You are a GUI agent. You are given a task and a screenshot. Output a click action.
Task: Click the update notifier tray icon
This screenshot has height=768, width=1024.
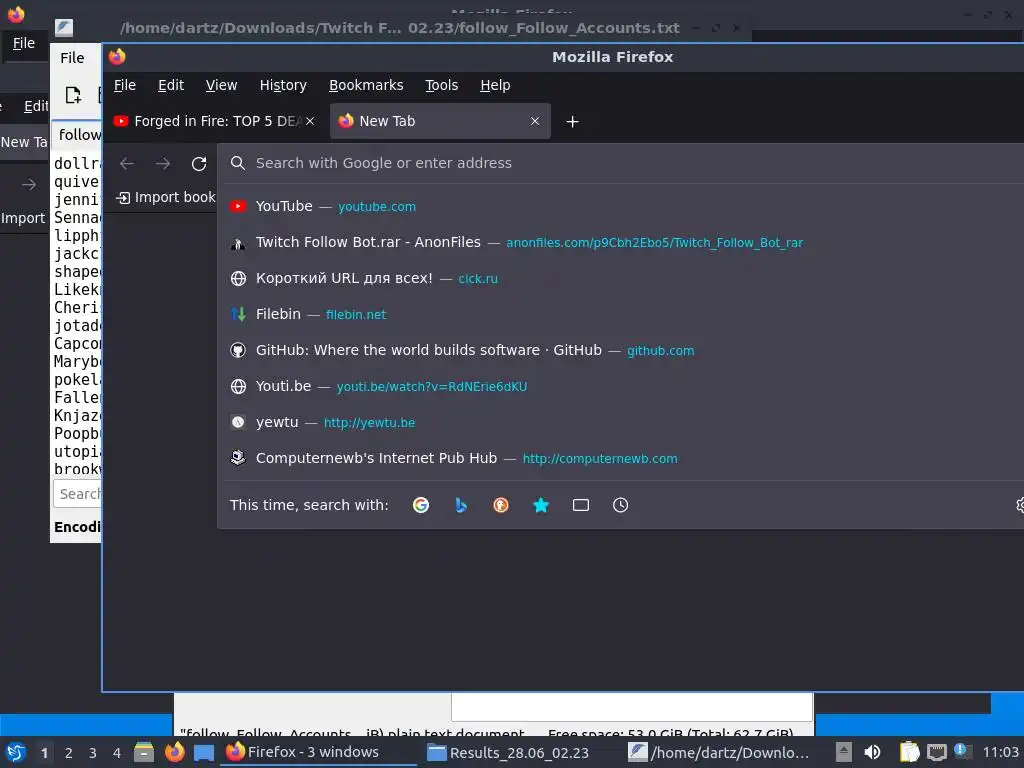(961, 751)
